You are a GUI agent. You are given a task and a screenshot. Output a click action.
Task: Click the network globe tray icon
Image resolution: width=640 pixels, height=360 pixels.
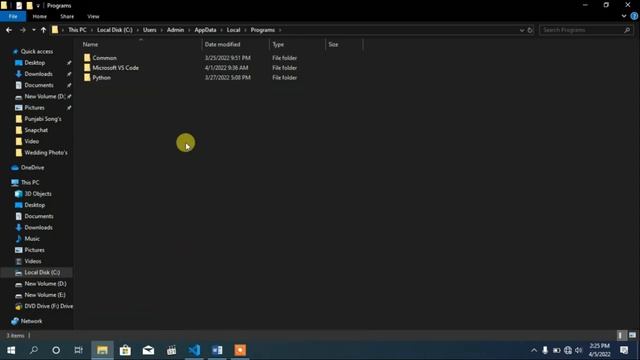pos(568,350)
